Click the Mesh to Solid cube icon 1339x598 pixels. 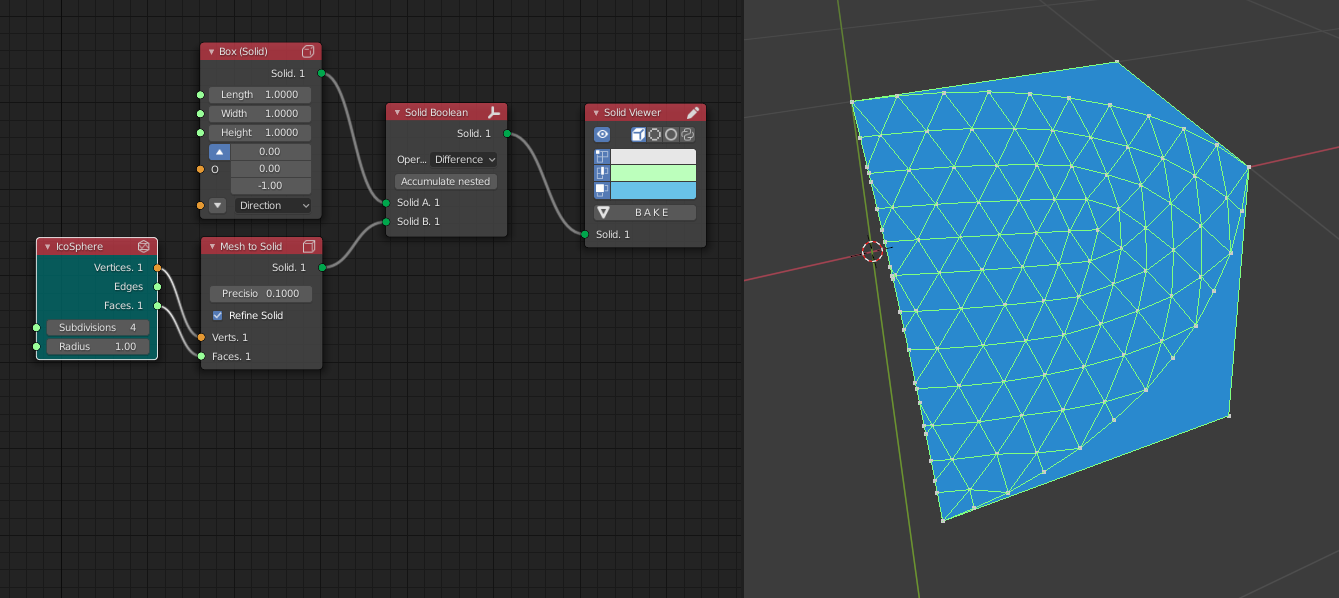point(308,246)
